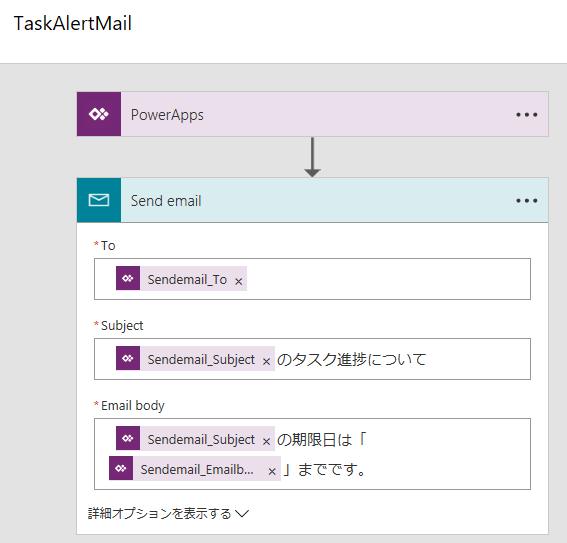Collapse the Send email step header
This screenshot has width=567, height=543.
(312, 200)
